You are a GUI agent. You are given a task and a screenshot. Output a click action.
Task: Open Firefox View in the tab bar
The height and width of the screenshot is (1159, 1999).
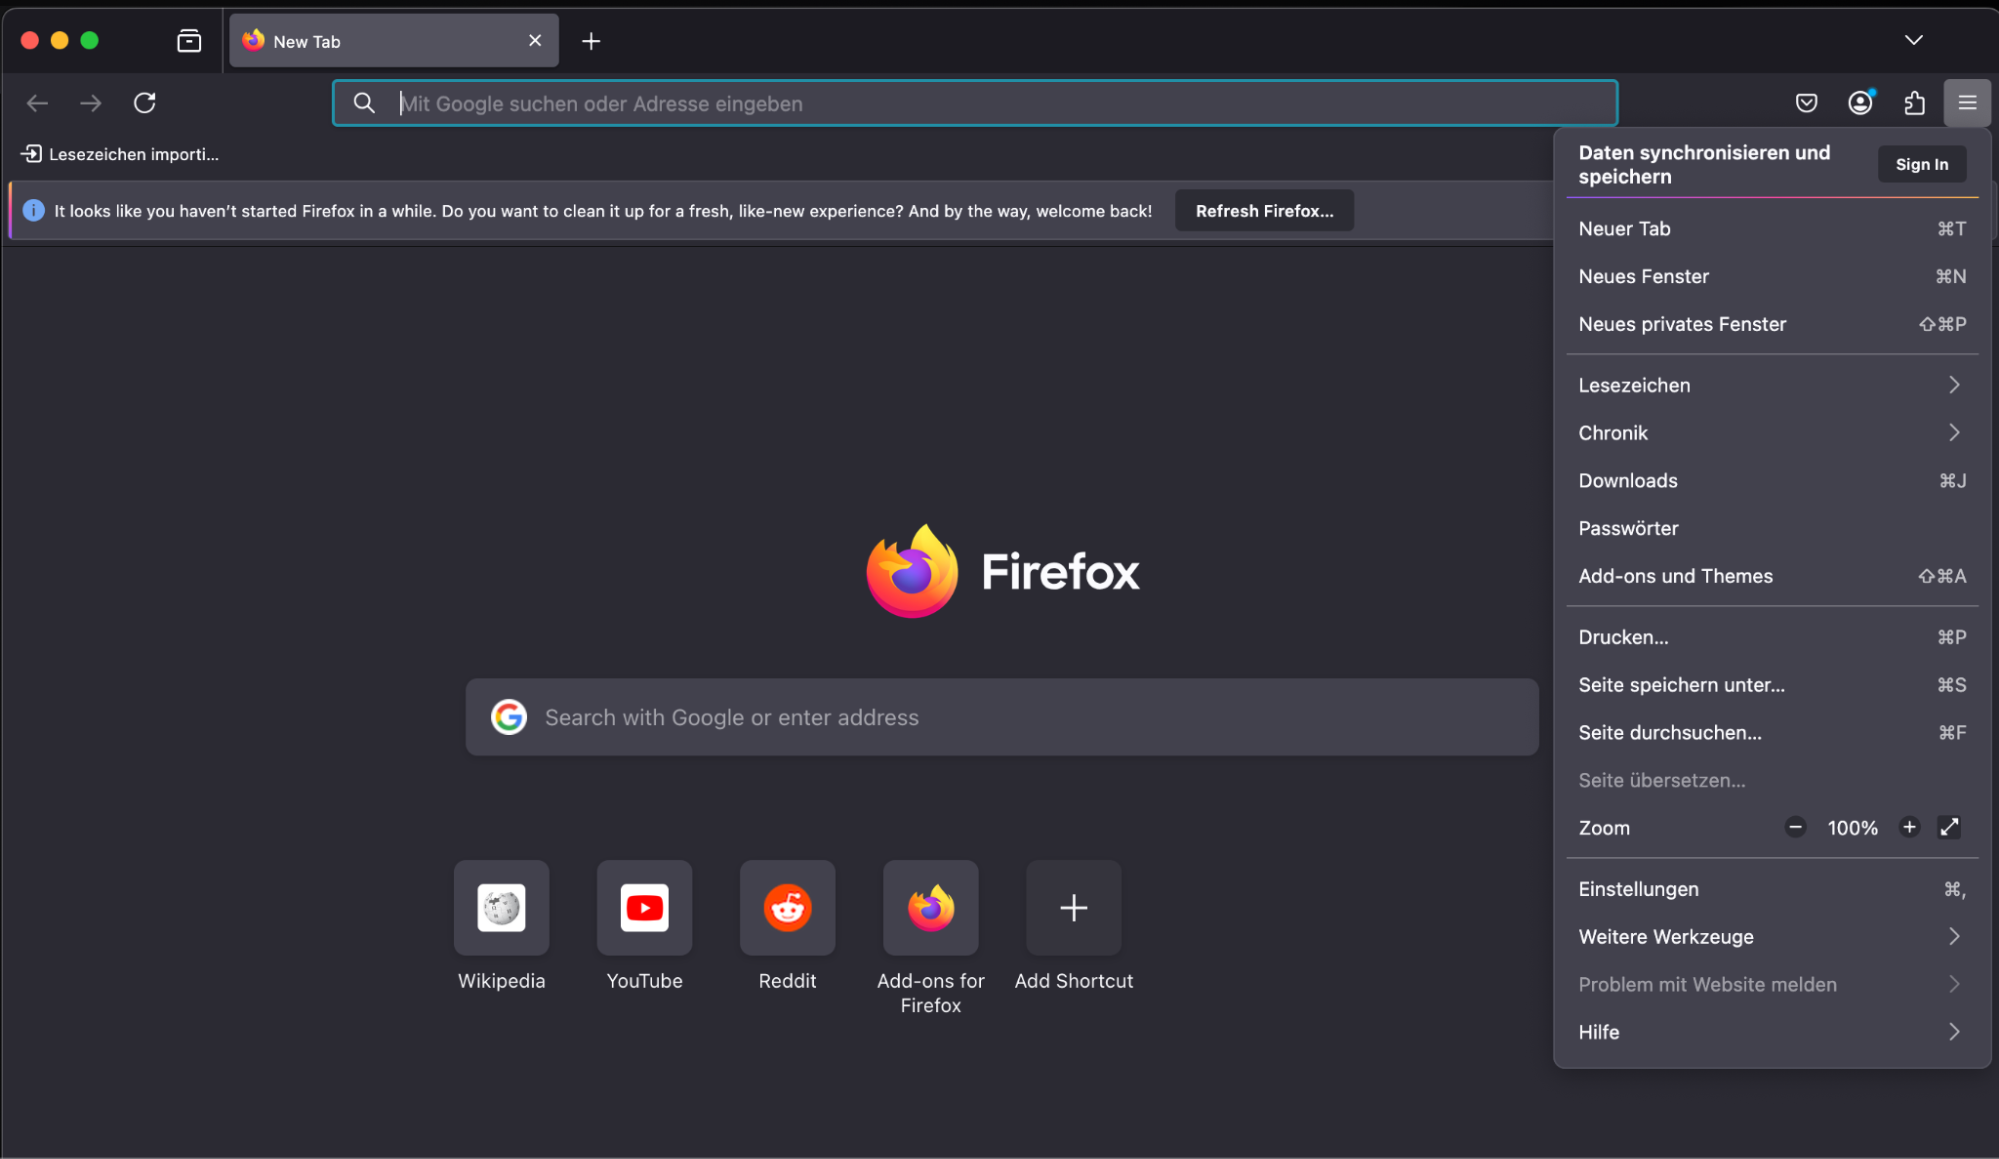tap(188, 40)
